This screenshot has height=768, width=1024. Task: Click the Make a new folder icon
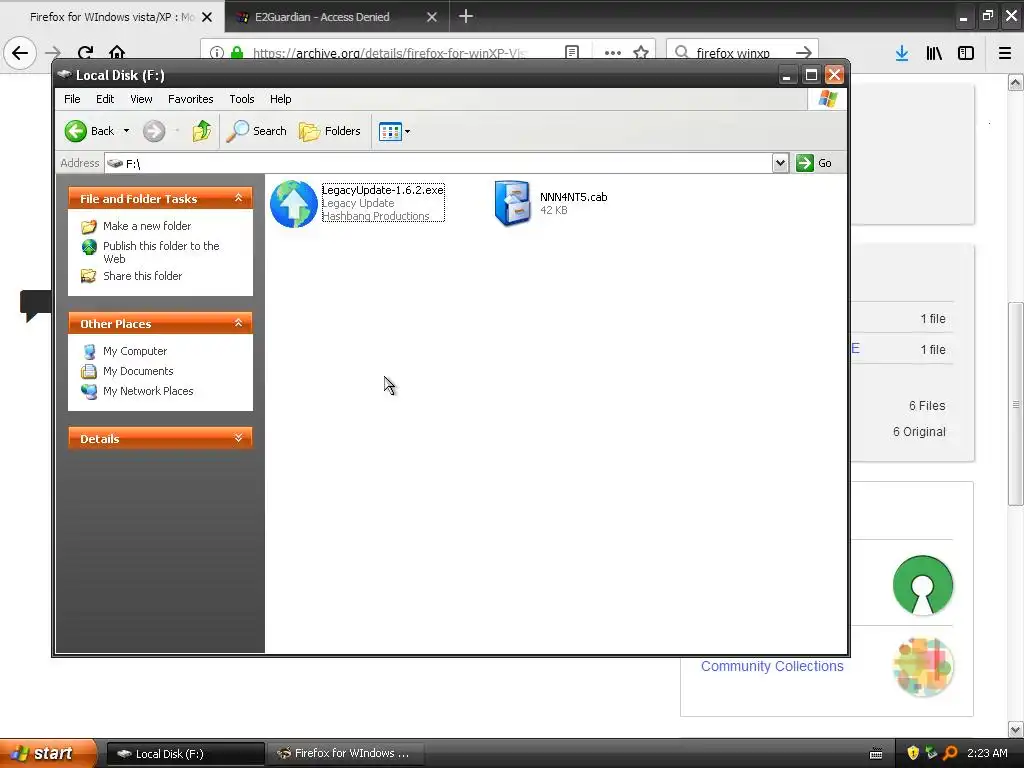tap(89, 227)
